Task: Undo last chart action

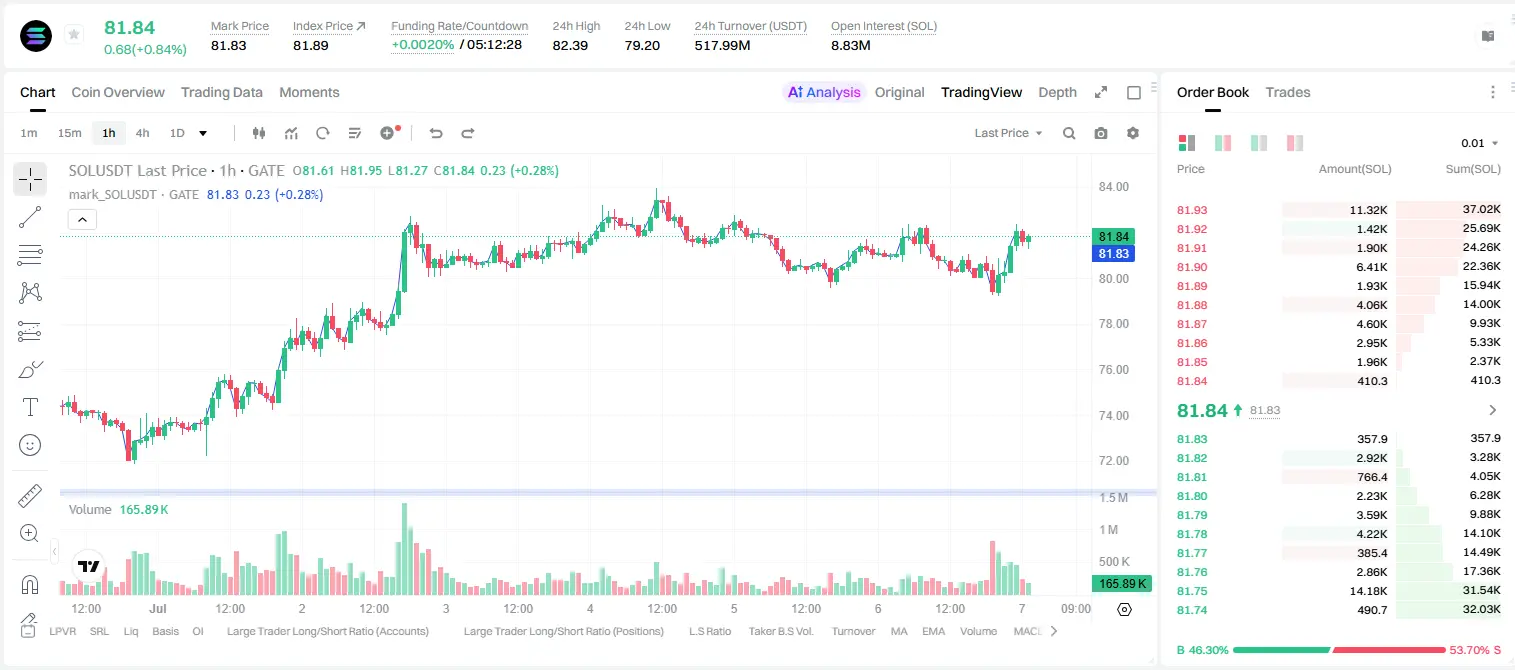Action: coord(436,133)
